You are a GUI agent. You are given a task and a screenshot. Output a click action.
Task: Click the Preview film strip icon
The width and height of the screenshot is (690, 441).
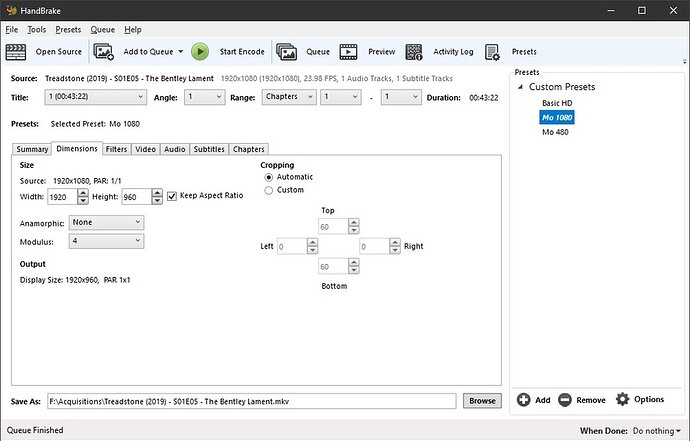click(349, 52)
